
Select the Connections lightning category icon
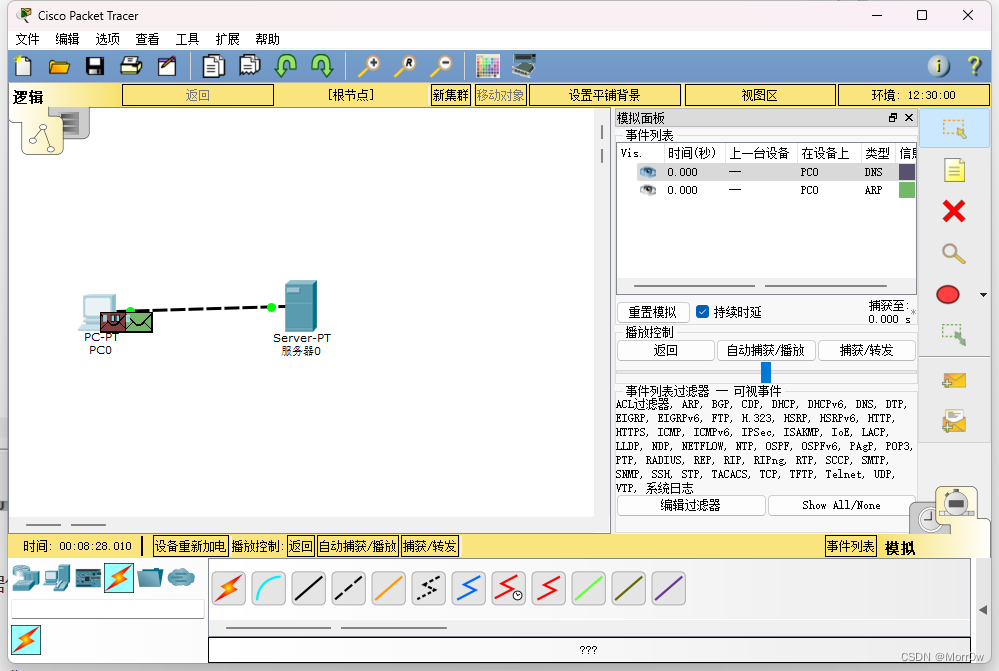(x=119, y=578)
